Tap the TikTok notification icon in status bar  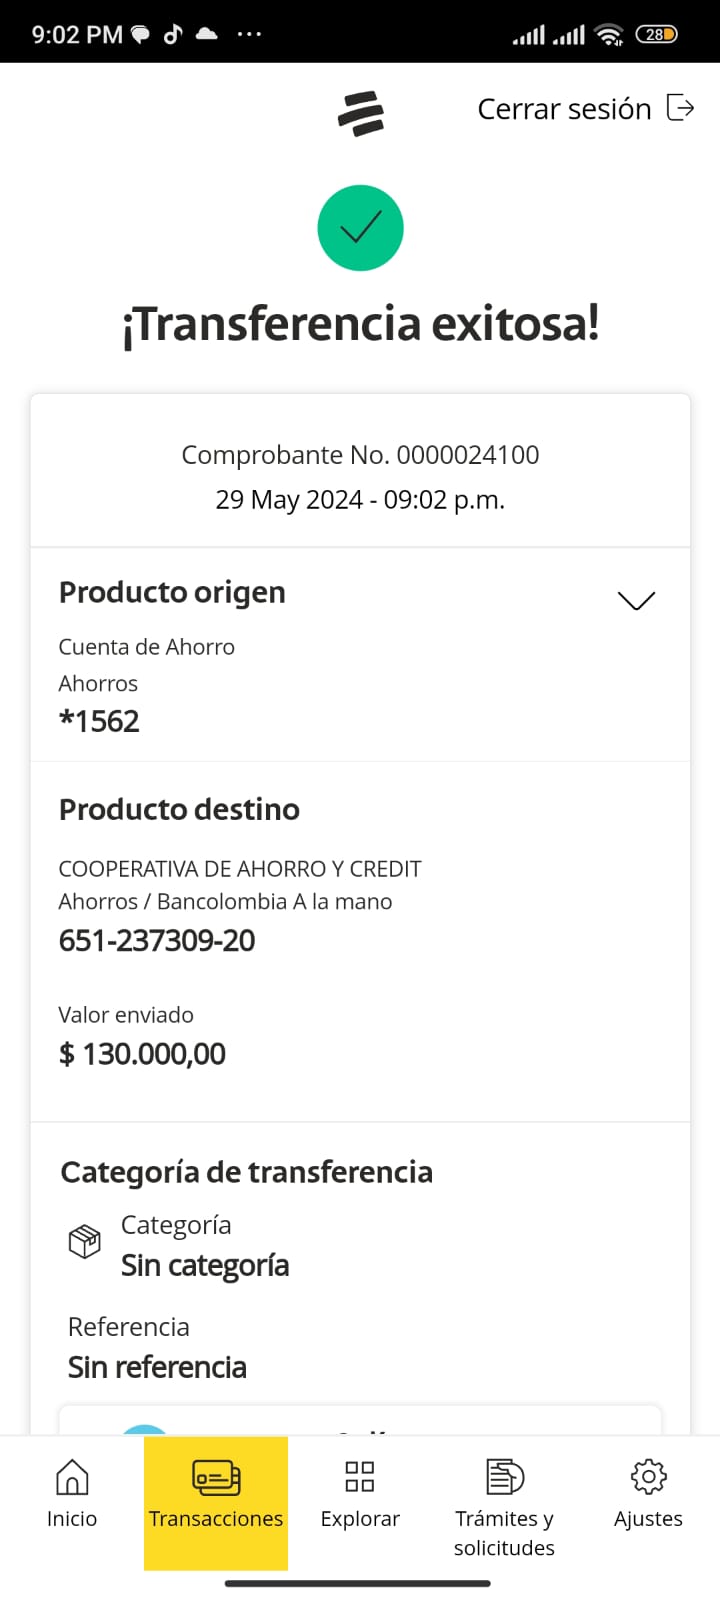tap(173, 34)
